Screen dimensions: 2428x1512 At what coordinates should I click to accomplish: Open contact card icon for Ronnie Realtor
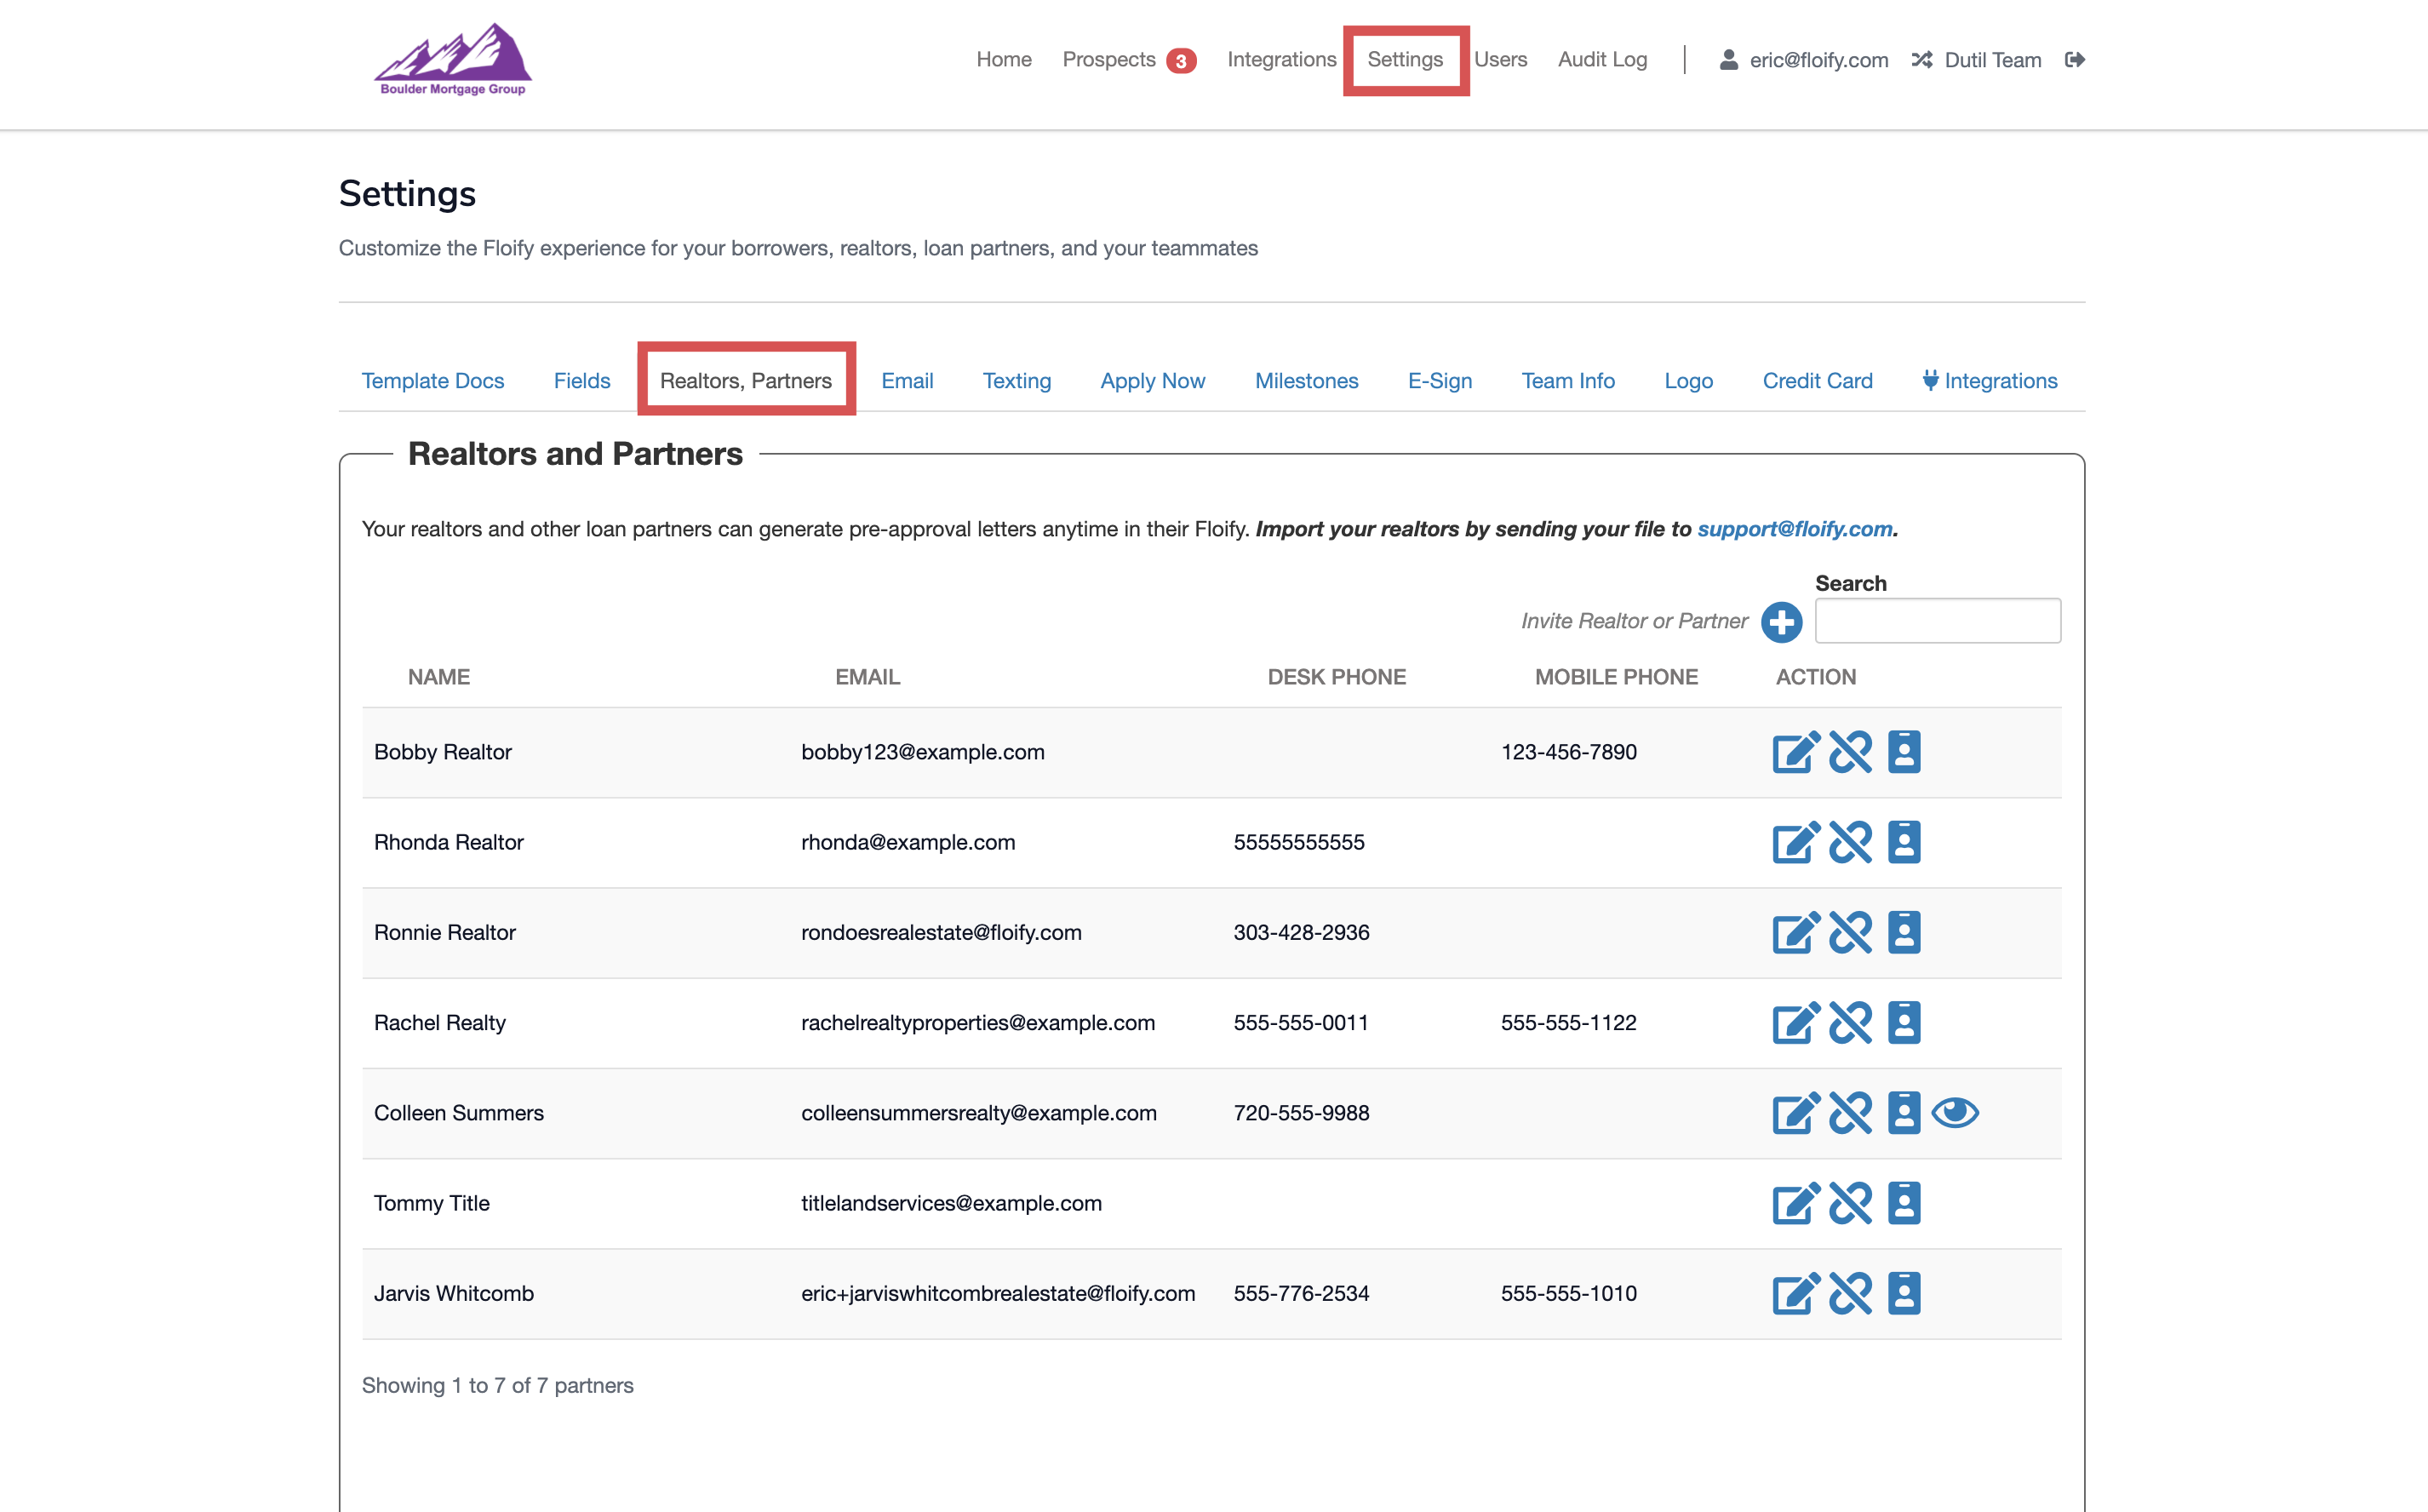pos(1904,933)
